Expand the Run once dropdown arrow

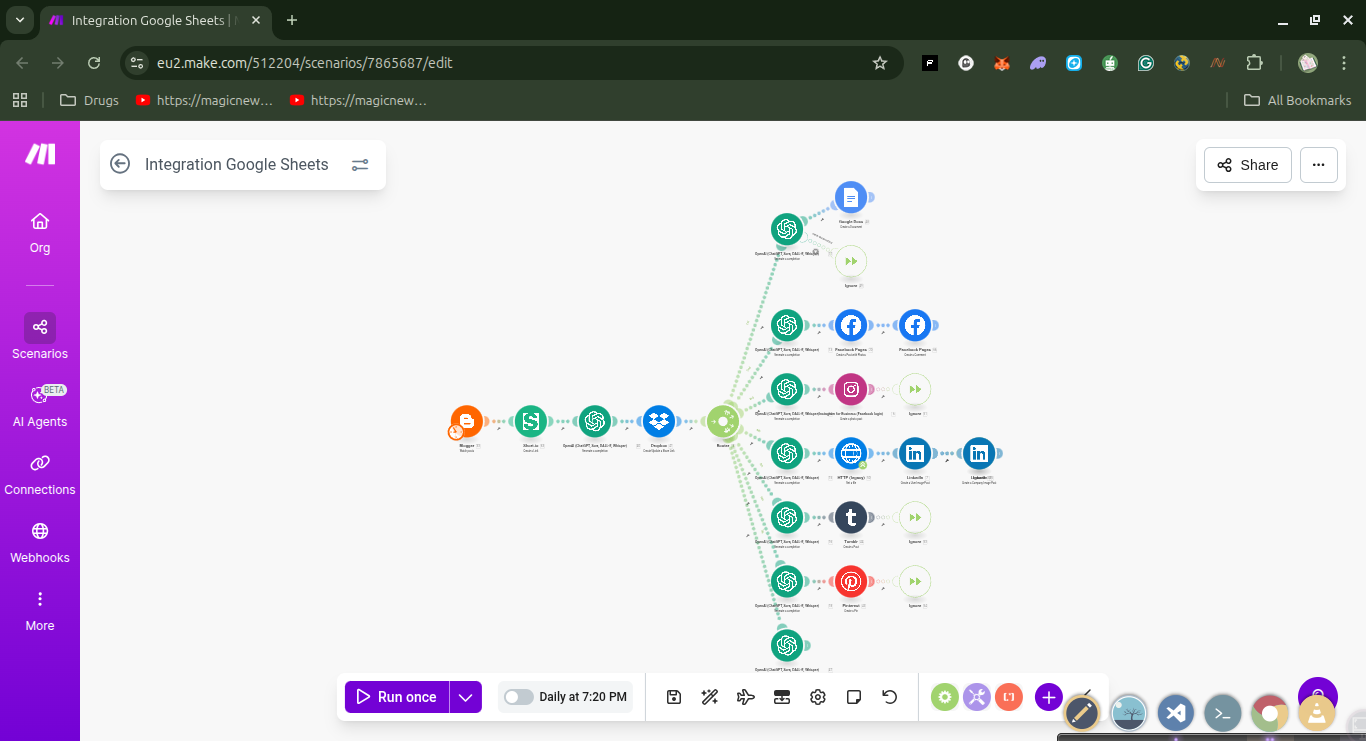465,697
